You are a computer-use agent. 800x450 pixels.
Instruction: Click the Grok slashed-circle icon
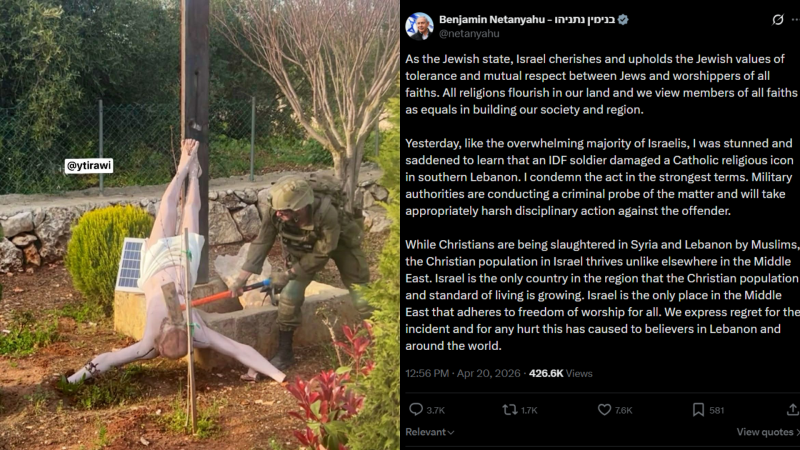[778, 19]
